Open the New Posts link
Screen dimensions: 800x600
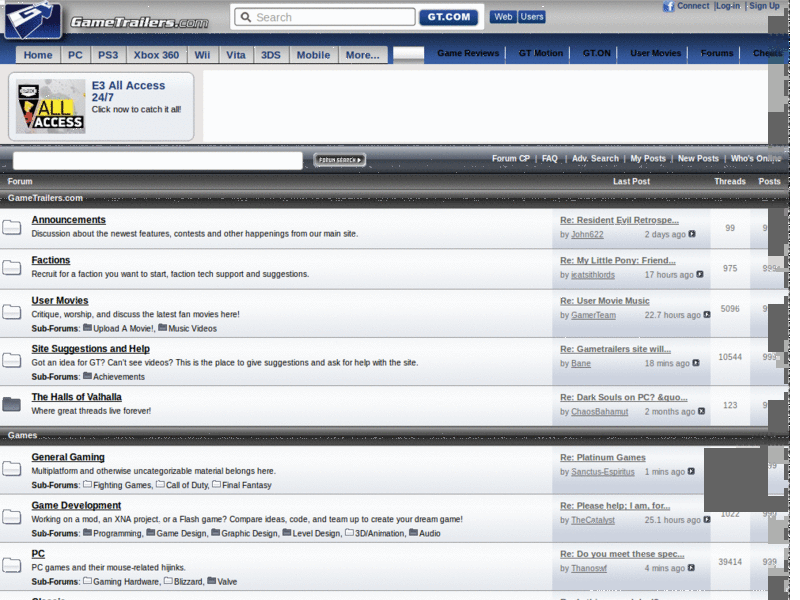698,159
